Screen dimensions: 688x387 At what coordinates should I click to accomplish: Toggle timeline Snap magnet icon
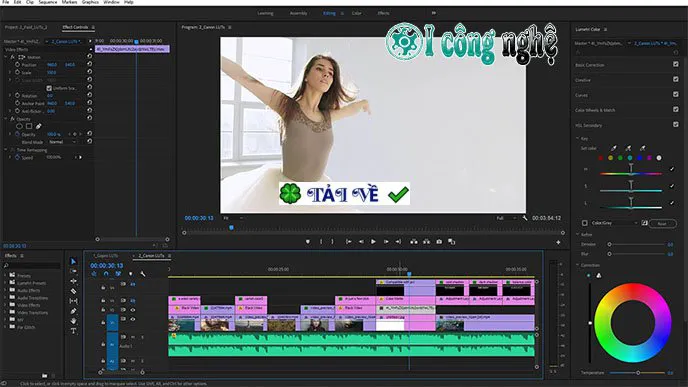(106, 274)
